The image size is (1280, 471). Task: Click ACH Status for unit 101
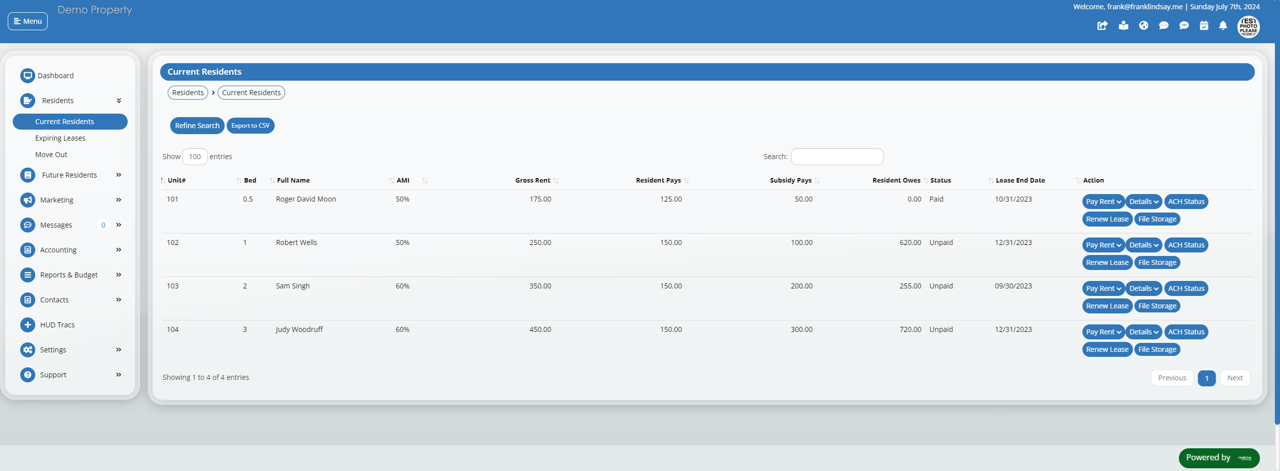(1186, 202)
